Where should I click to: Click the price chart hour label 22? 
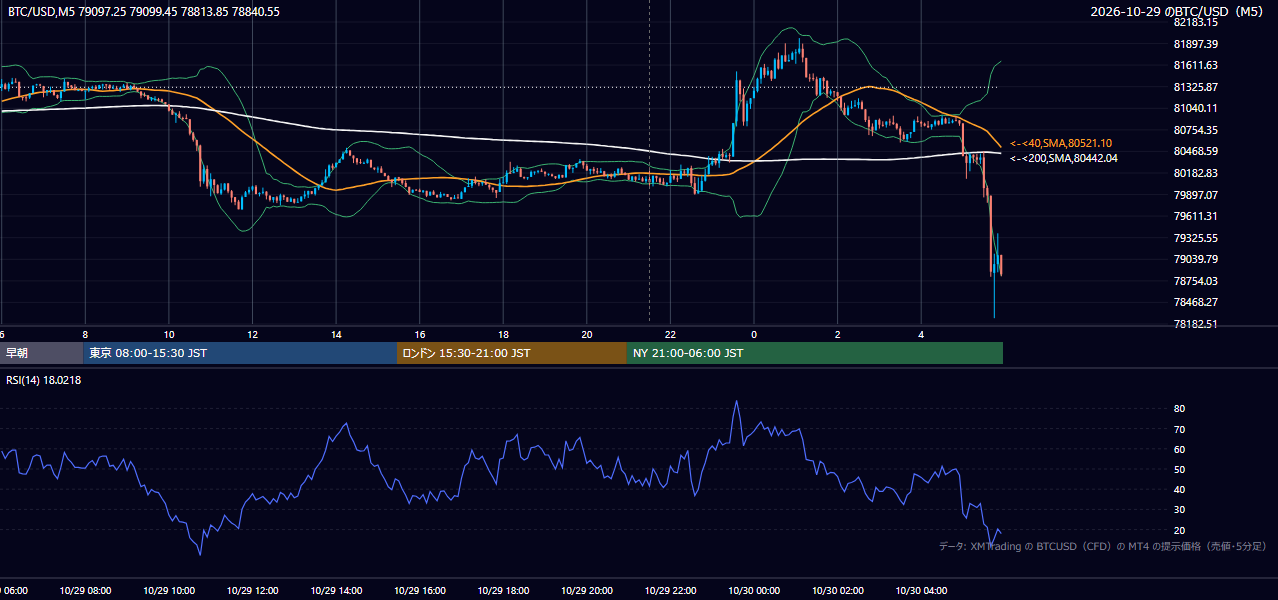[x=671, y=334]
